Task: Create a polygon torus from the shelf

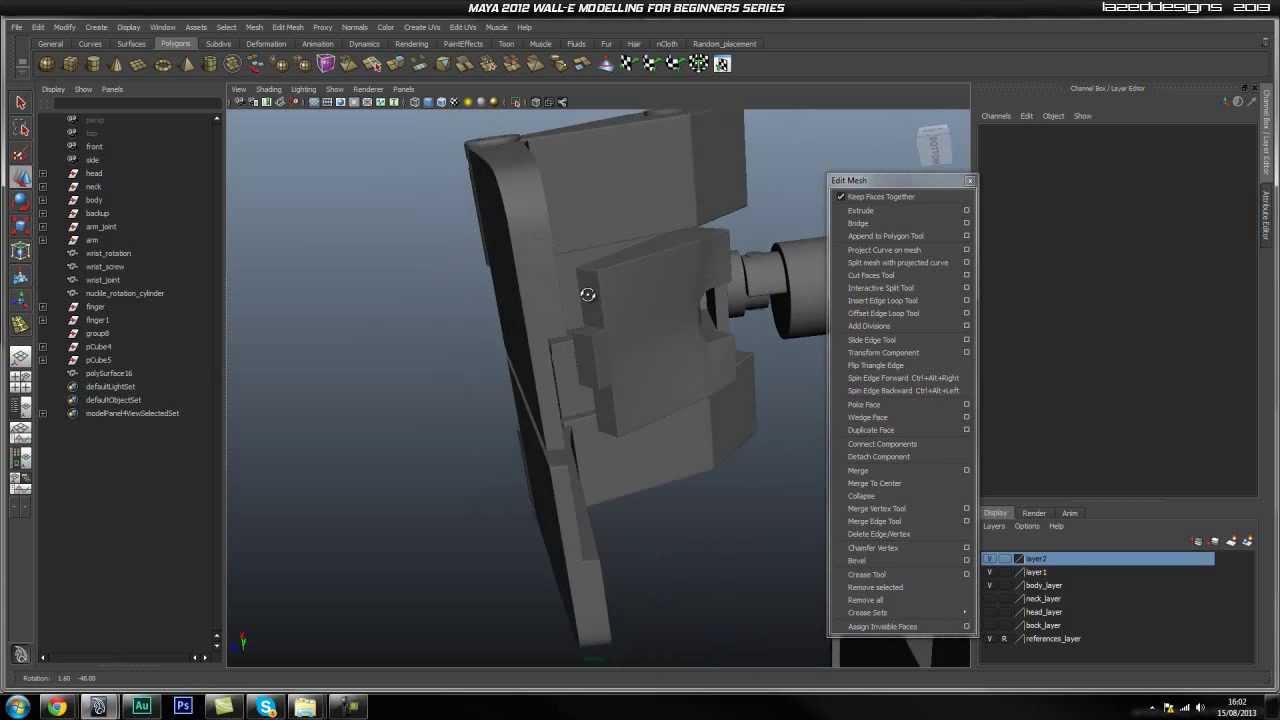Action: click(x=163, y=64)
